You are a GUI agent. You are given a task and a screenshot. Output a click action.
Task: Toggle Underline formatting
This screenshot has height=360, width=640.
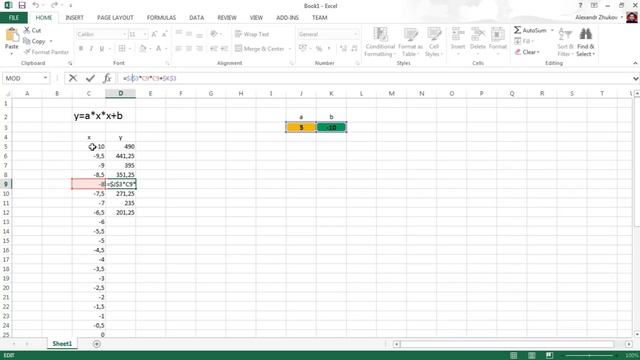click(x=102, y=49)
